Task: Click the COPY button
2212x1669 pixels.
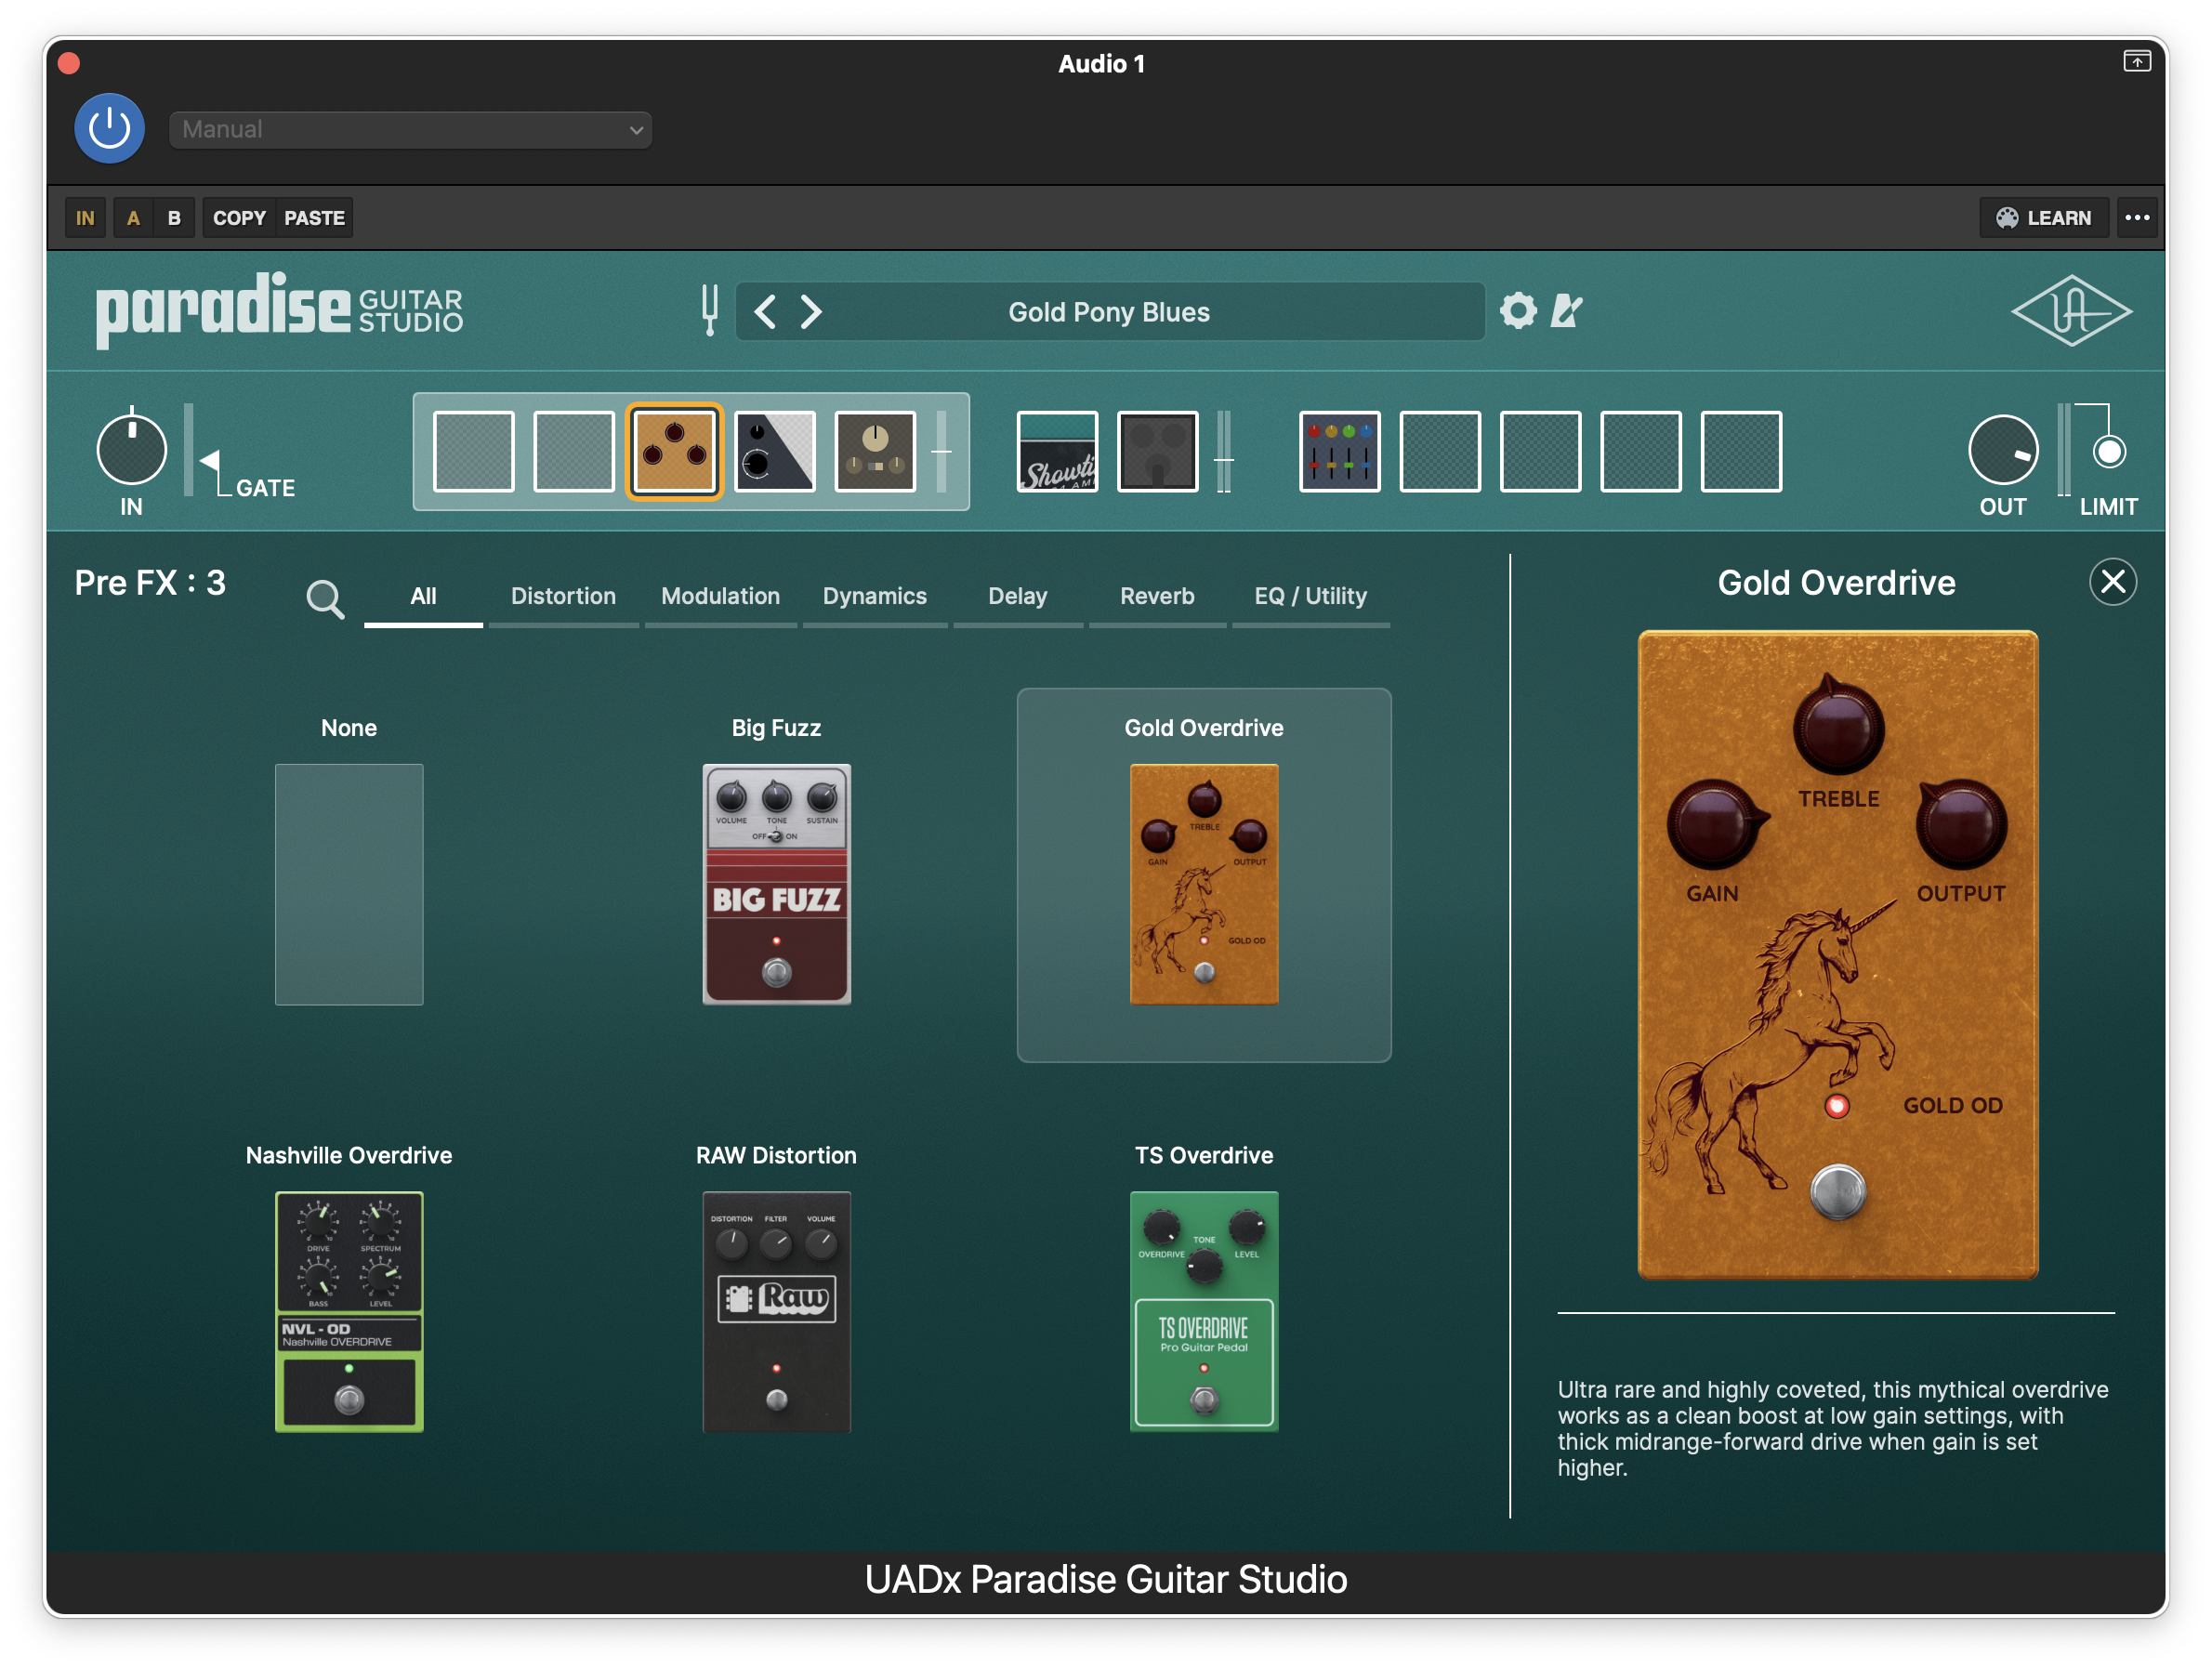Action: (239, 218)
